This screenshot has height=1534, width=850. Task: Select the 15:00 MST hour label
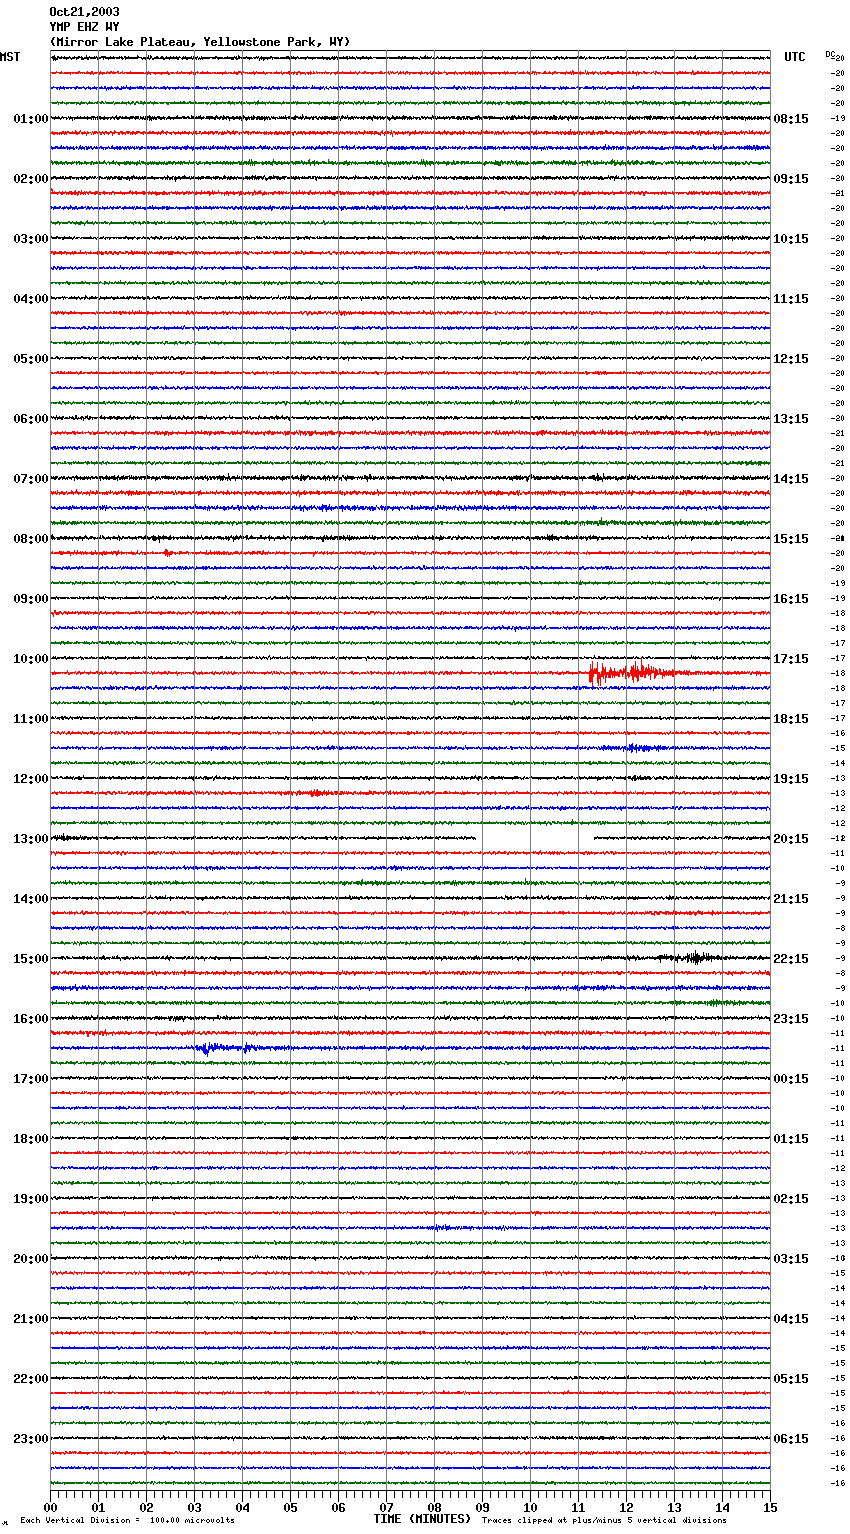[x=31, y=959]
